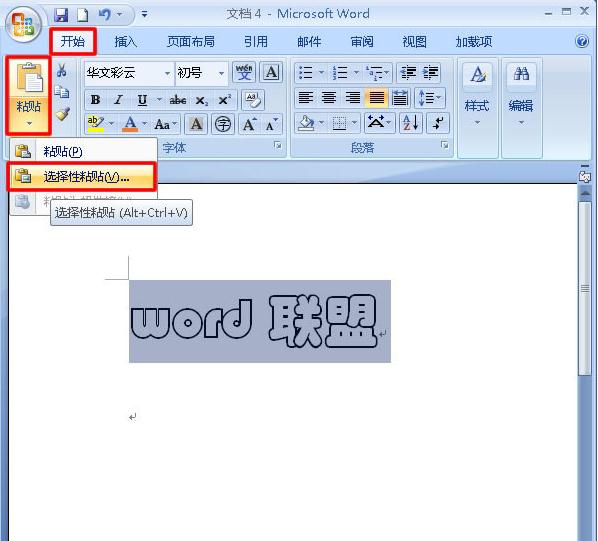The width and height of the screenshot is (598, 541).
Task: Toggle subscript formatting
Action: [201, 100]
